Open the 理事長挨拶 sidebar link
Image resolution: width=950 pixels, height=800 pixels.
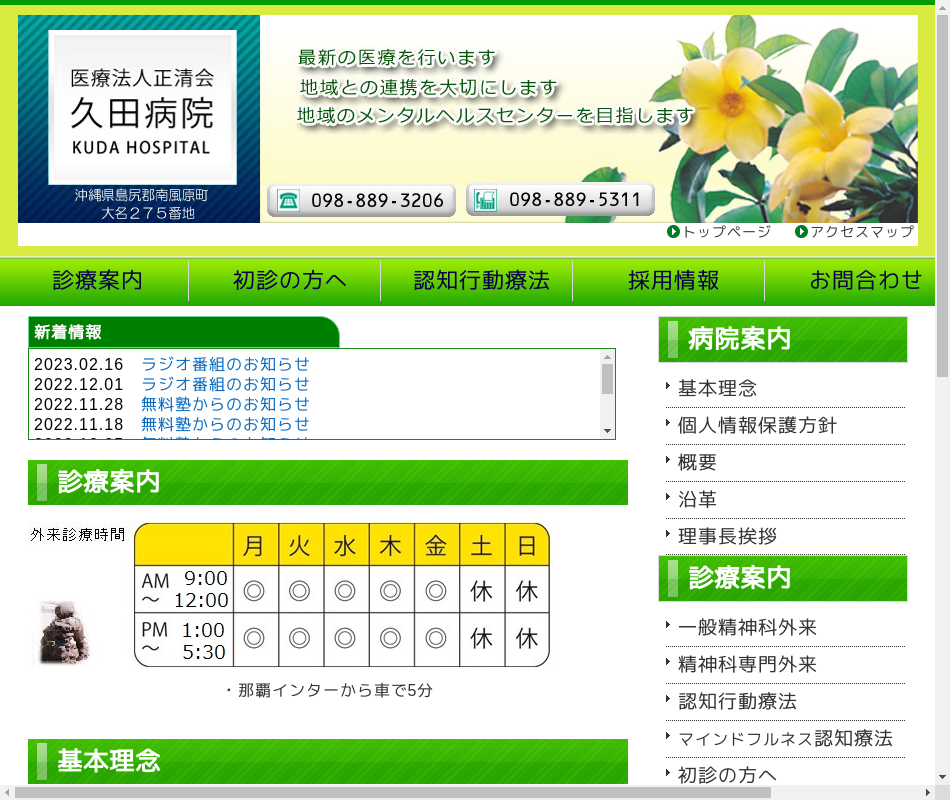[727, 537]
